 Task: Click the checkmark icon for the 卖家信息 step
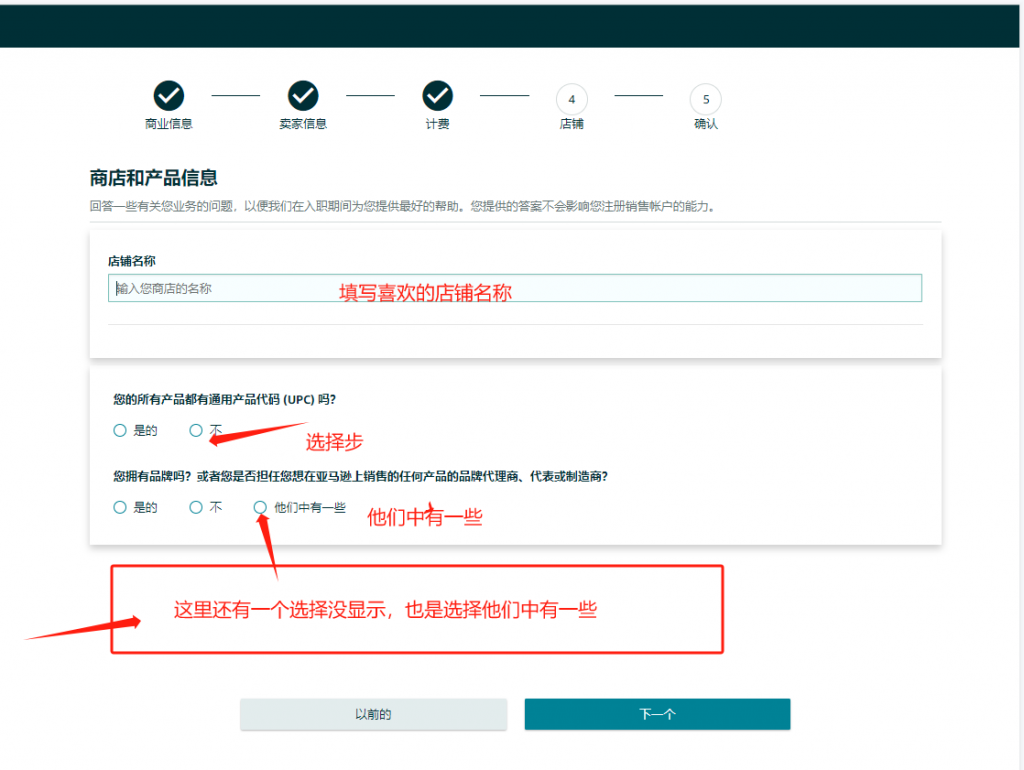pos(303,96)
